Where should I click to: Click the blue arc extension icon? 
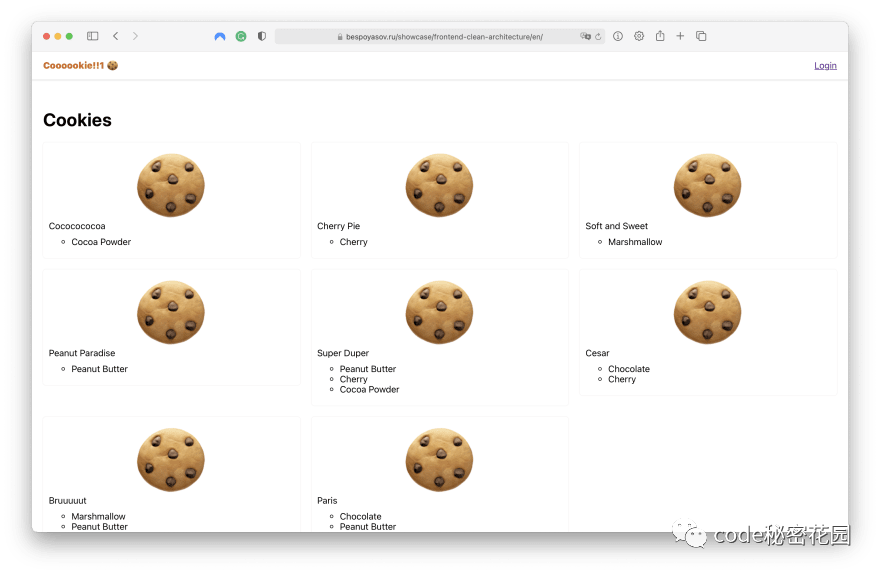[220, 36]
